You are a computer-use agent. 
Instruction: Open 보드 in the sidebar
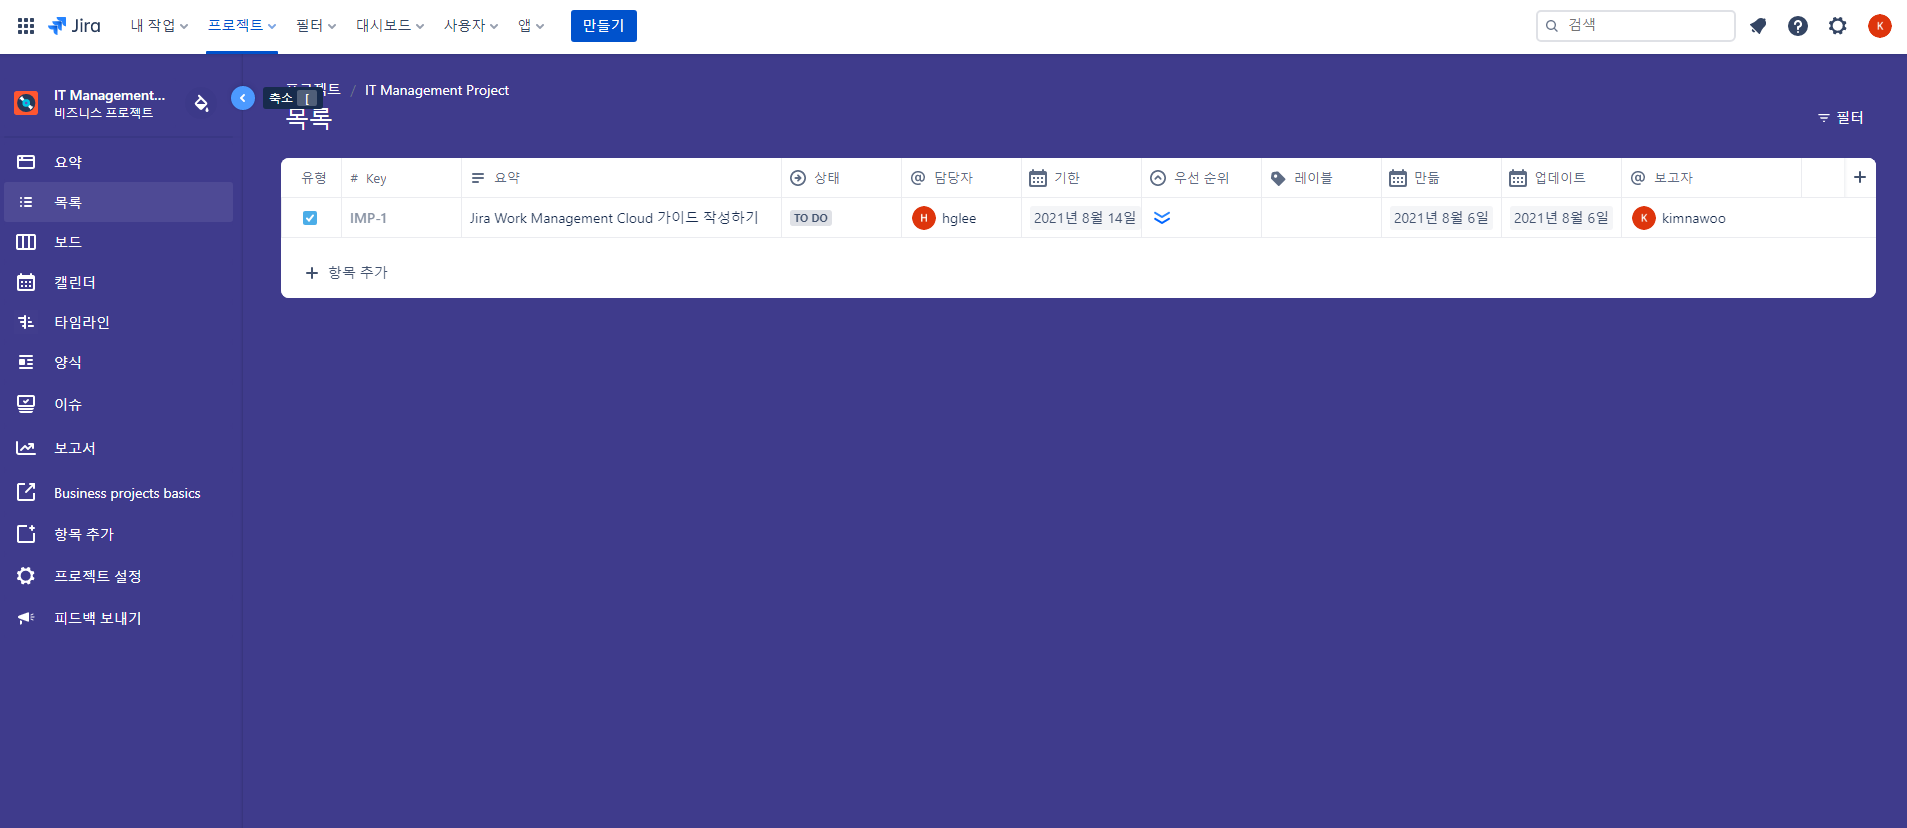point(119,242)
